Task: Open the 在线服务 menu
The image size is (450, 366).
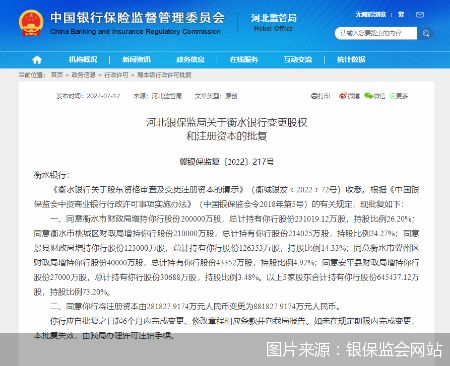Action: click(244, 60)
